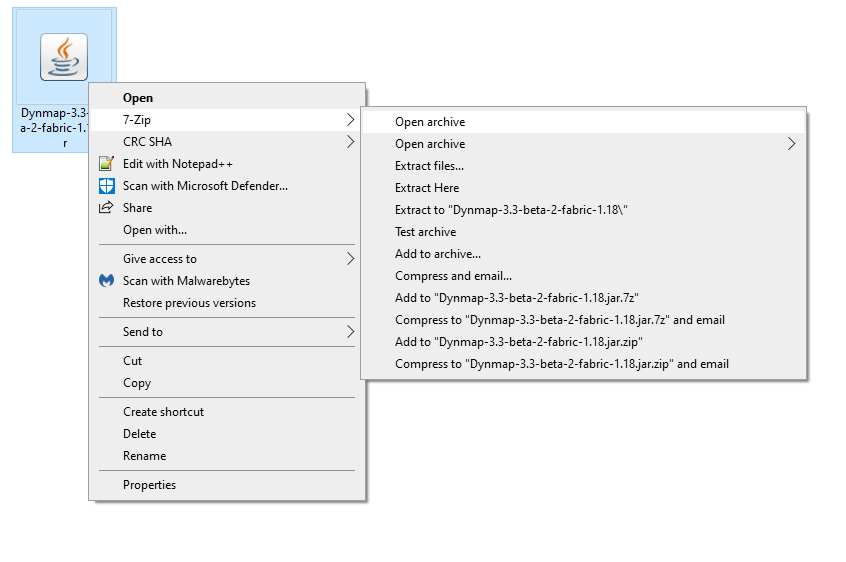Choose Delete from context menu

227,434
